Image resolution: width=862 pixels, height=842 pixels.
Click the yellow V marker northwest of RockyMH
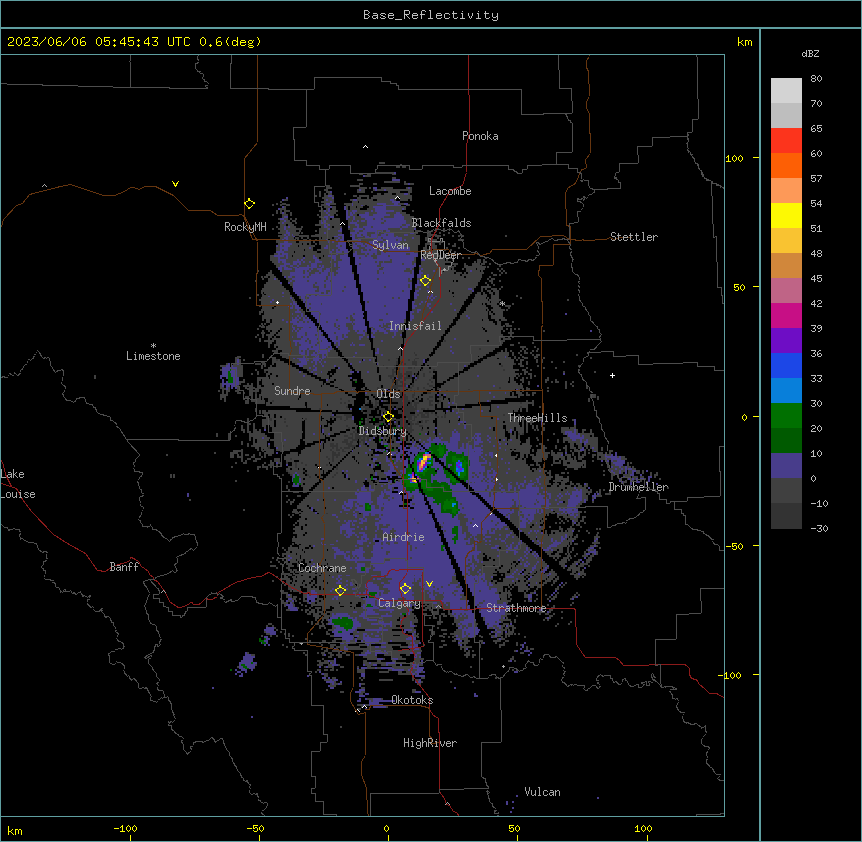[175, 184]
